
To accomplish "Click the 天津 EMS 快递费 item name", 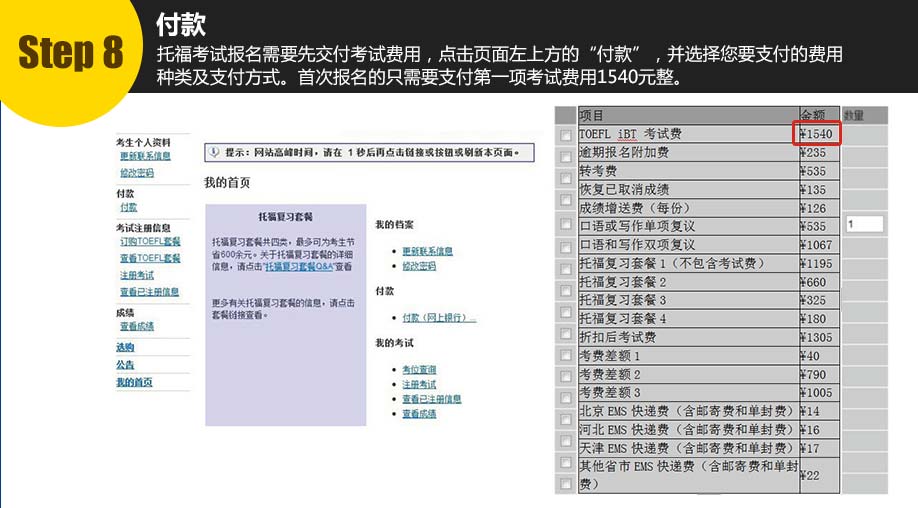I will click(688, 448).
